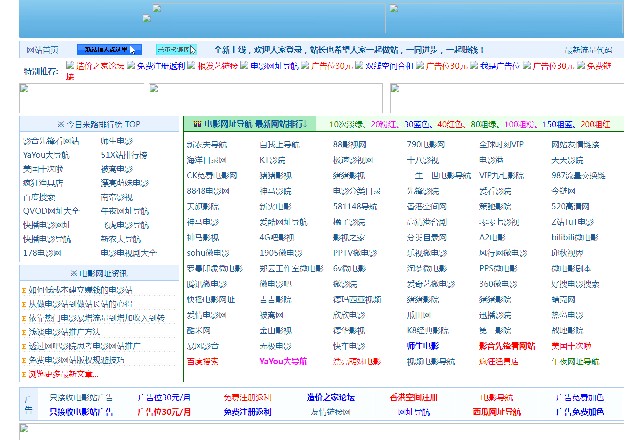Open 178电影网 in the ranking list

tap(42, 253)
